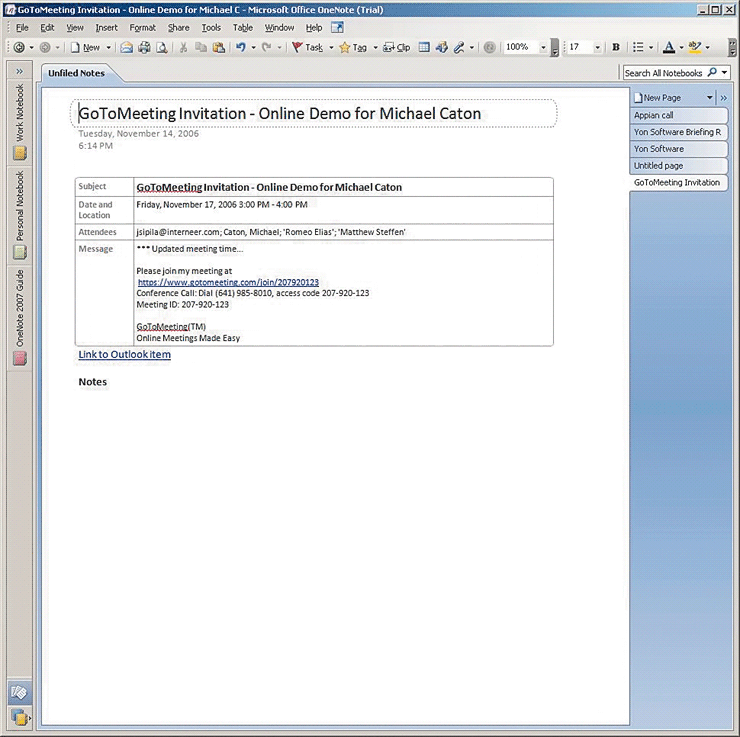Open the Table menu

pos(243,28)
